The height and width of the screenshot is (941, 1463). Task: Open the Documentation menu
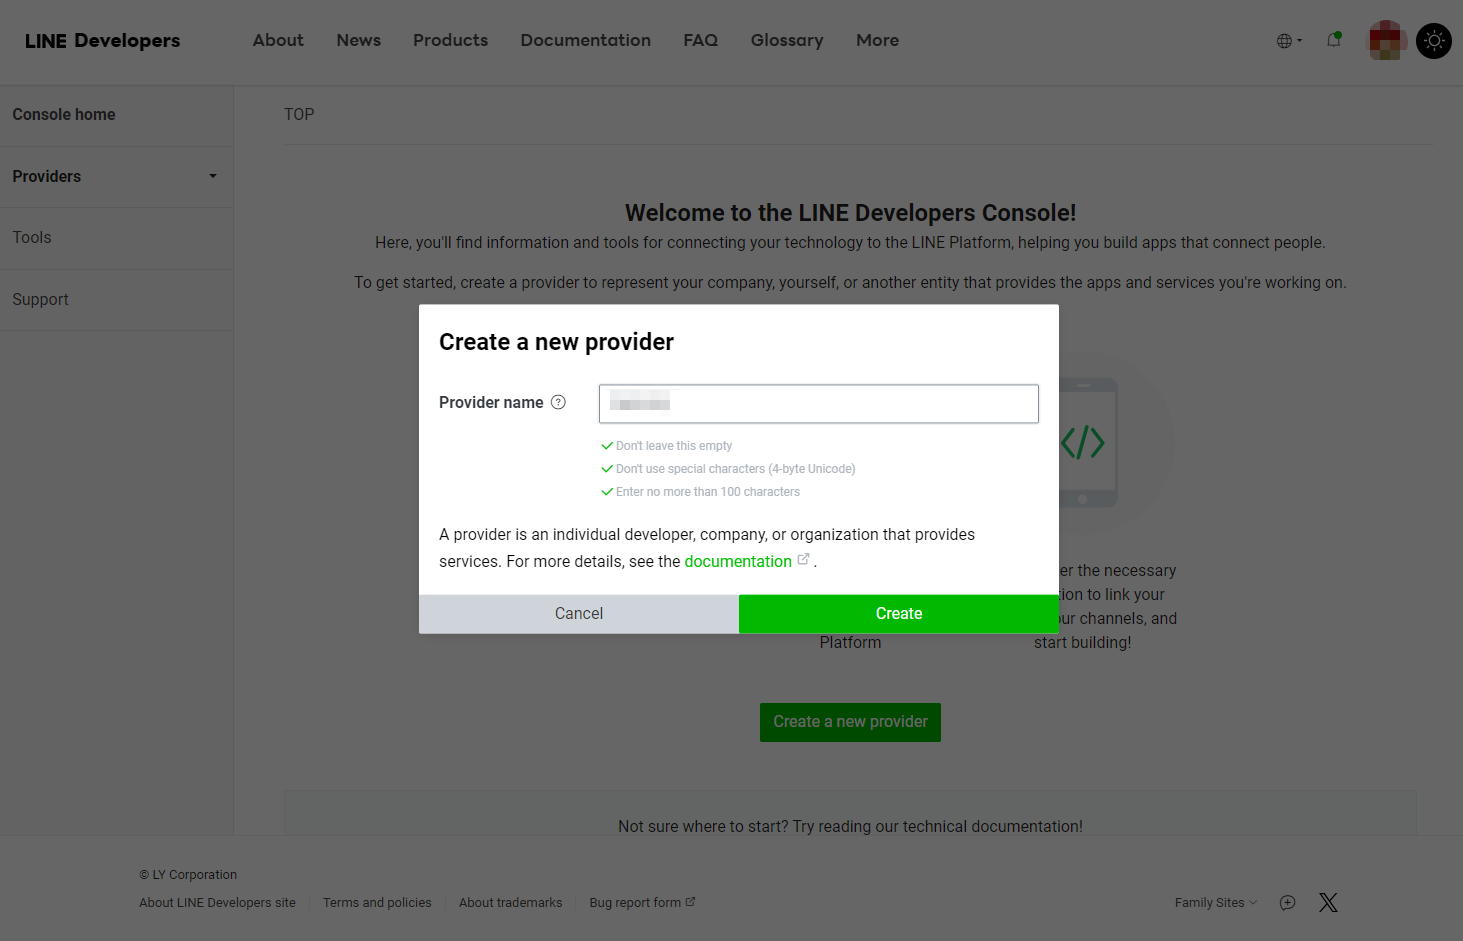tap(585, 40)
